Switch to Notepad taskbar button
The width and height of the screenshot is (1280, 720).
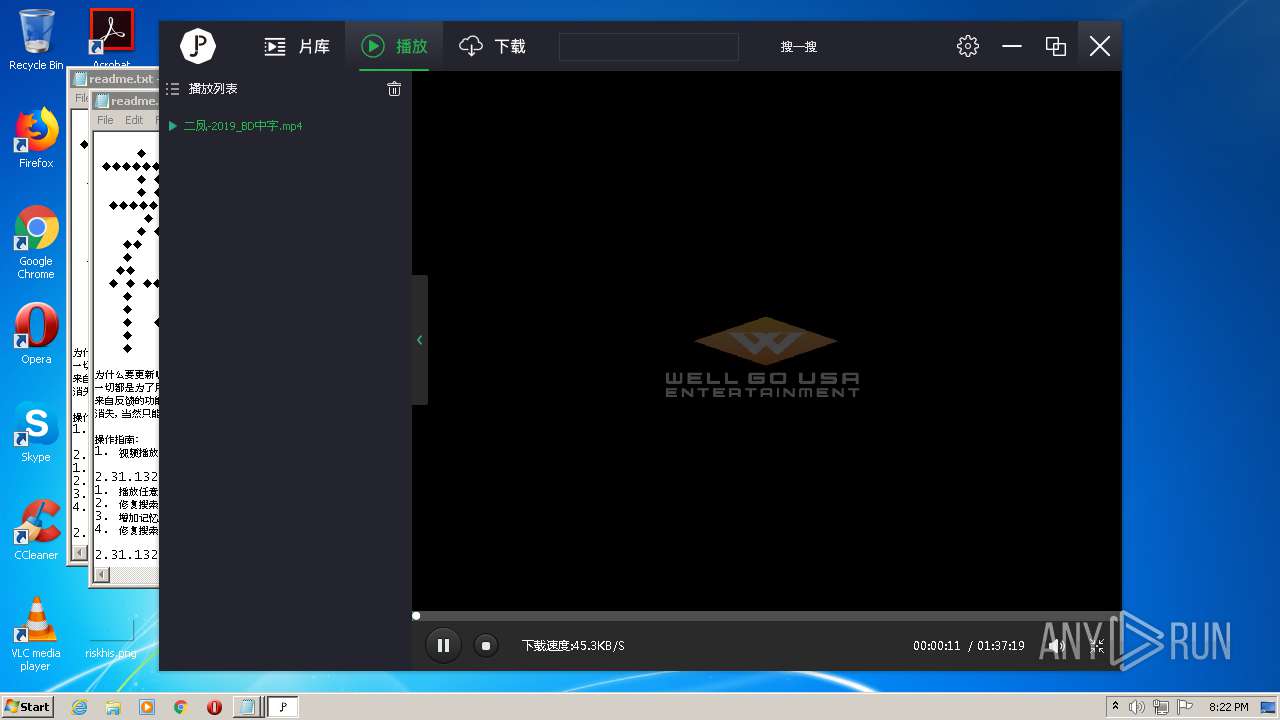pos(247,707)
